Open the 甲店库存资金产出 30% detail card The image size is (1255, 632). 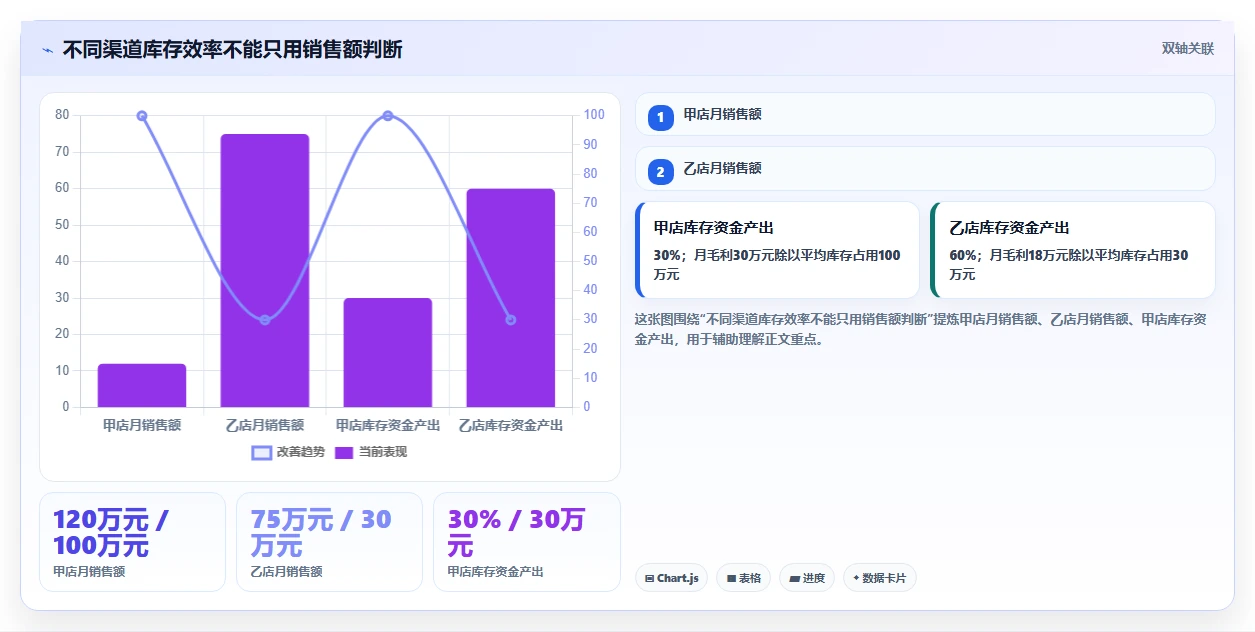[777, 250]
